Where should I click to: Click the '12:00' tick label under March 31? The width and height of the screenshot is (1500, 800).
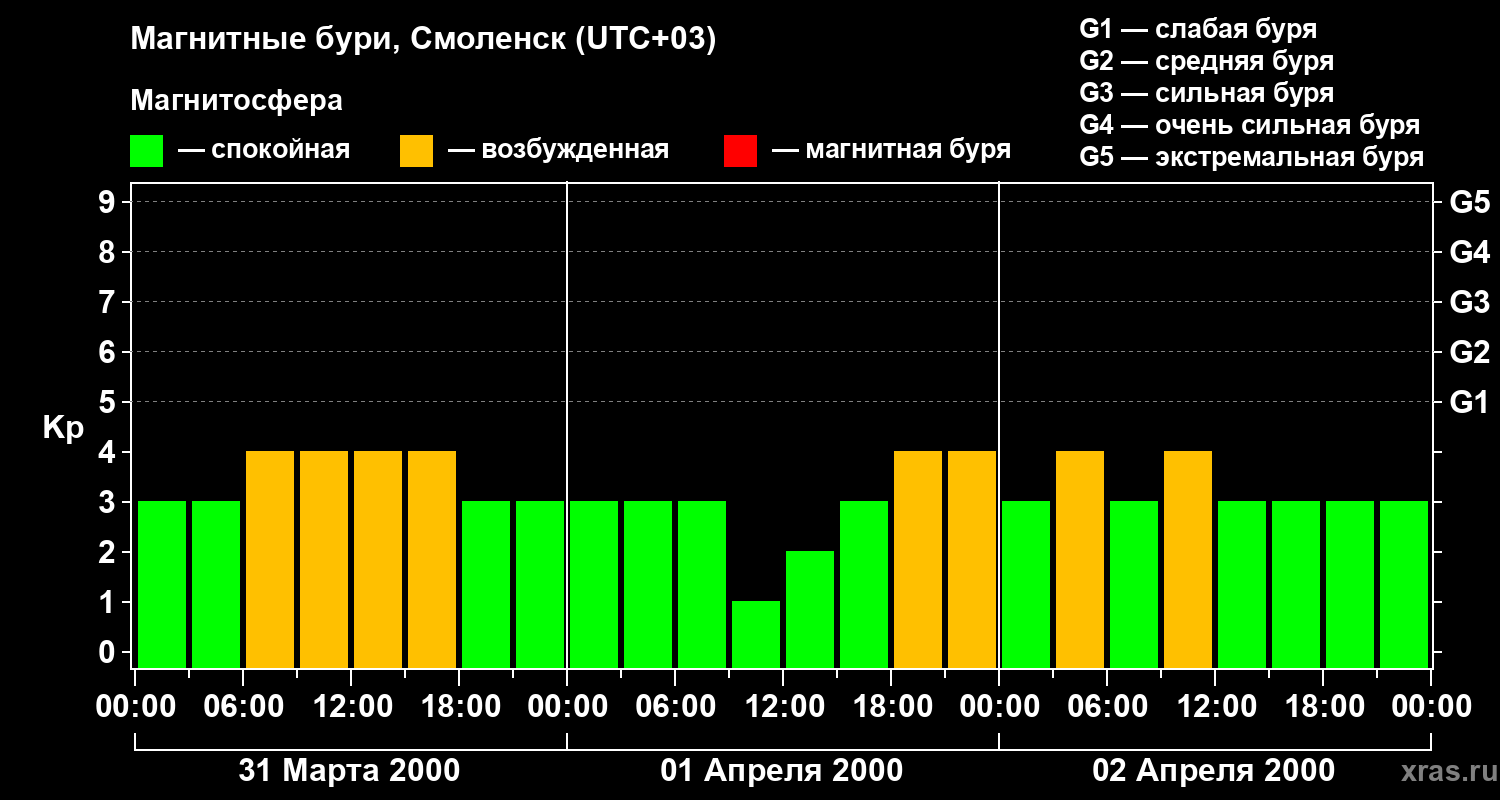(351, 706)
